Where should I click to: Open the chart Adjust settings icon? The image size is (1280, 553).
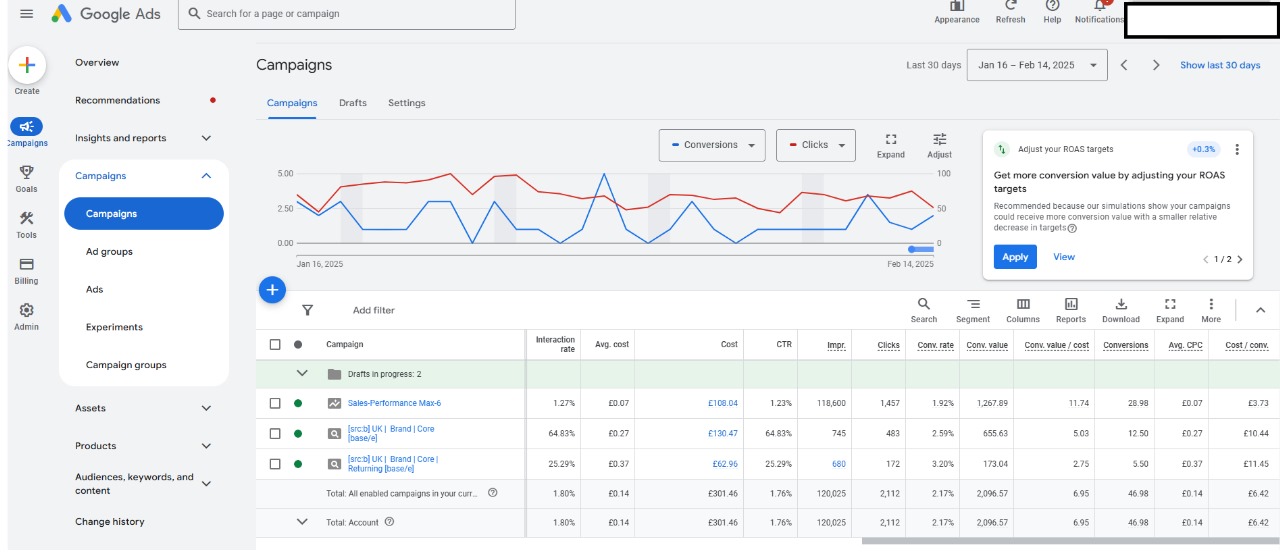point(940,139)
